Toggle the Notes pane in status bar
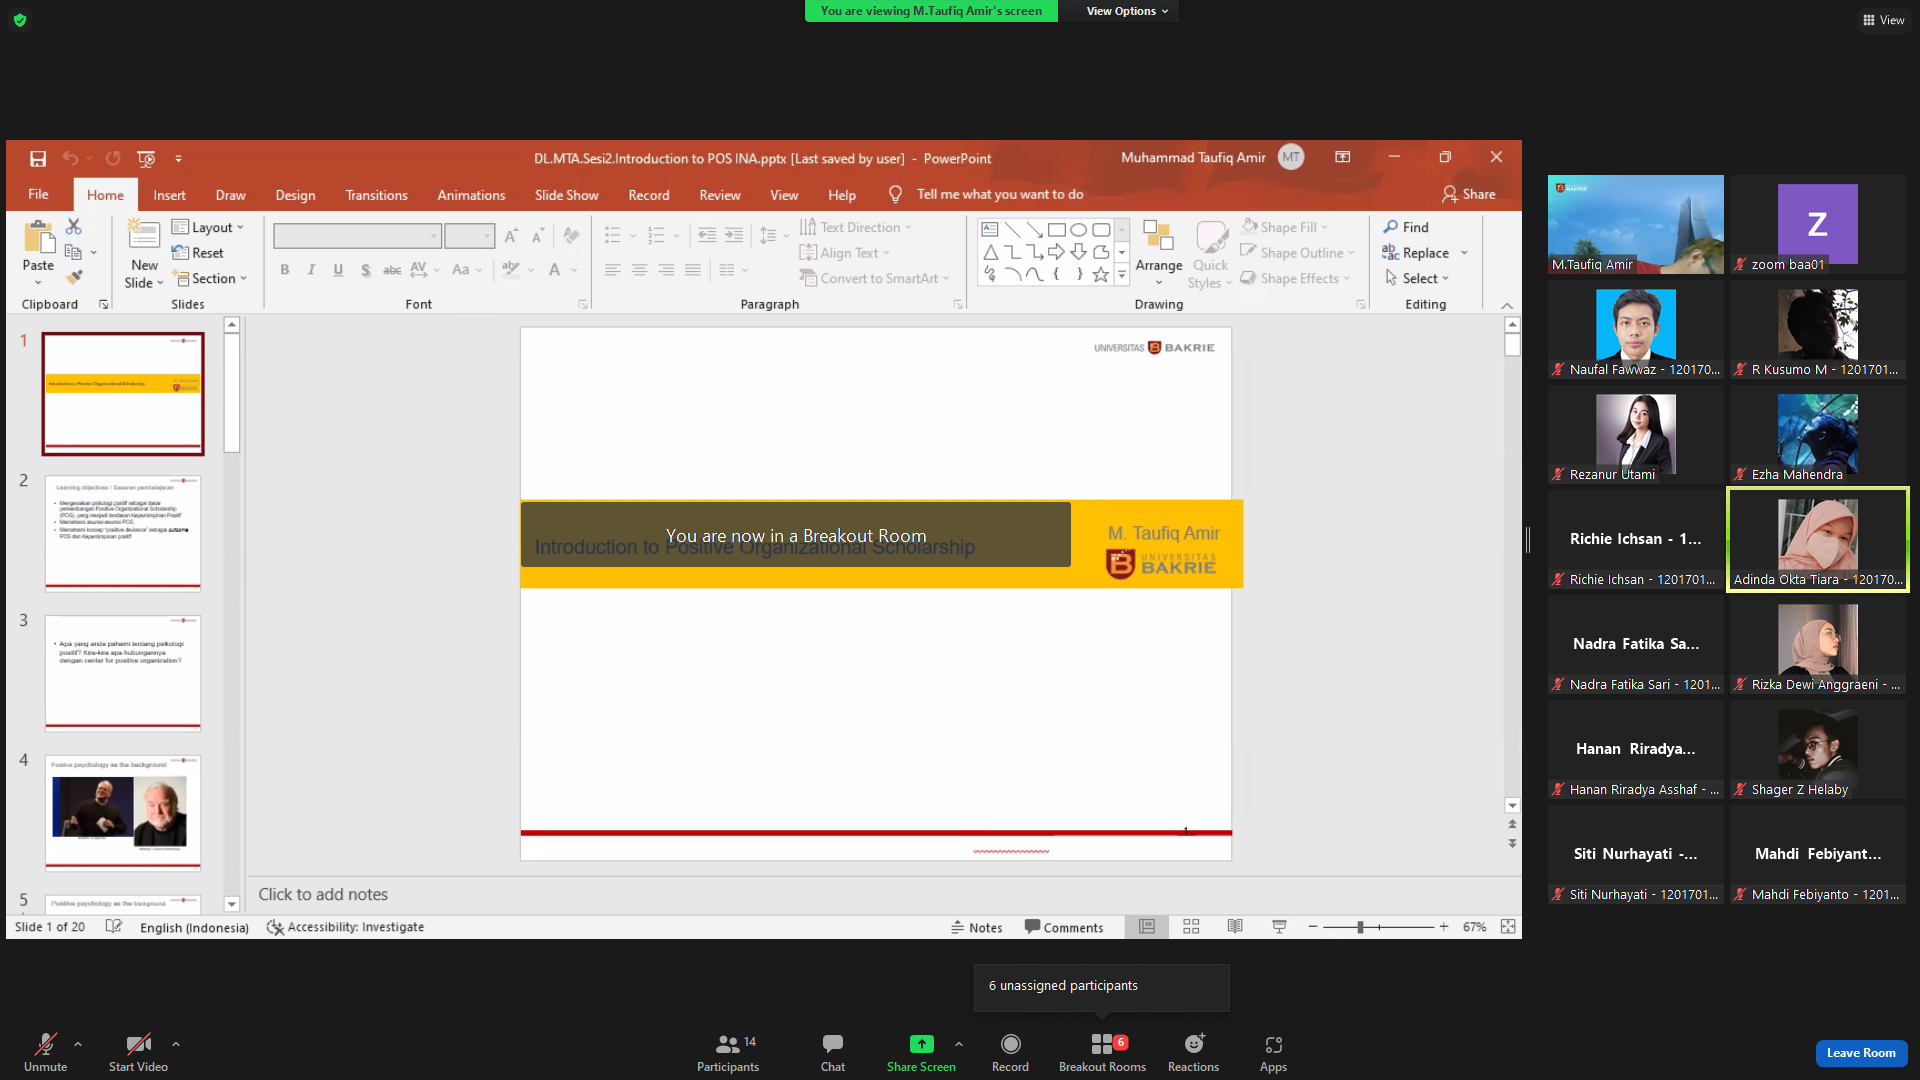This screenshot has height=1080, width=1920. 977,927
